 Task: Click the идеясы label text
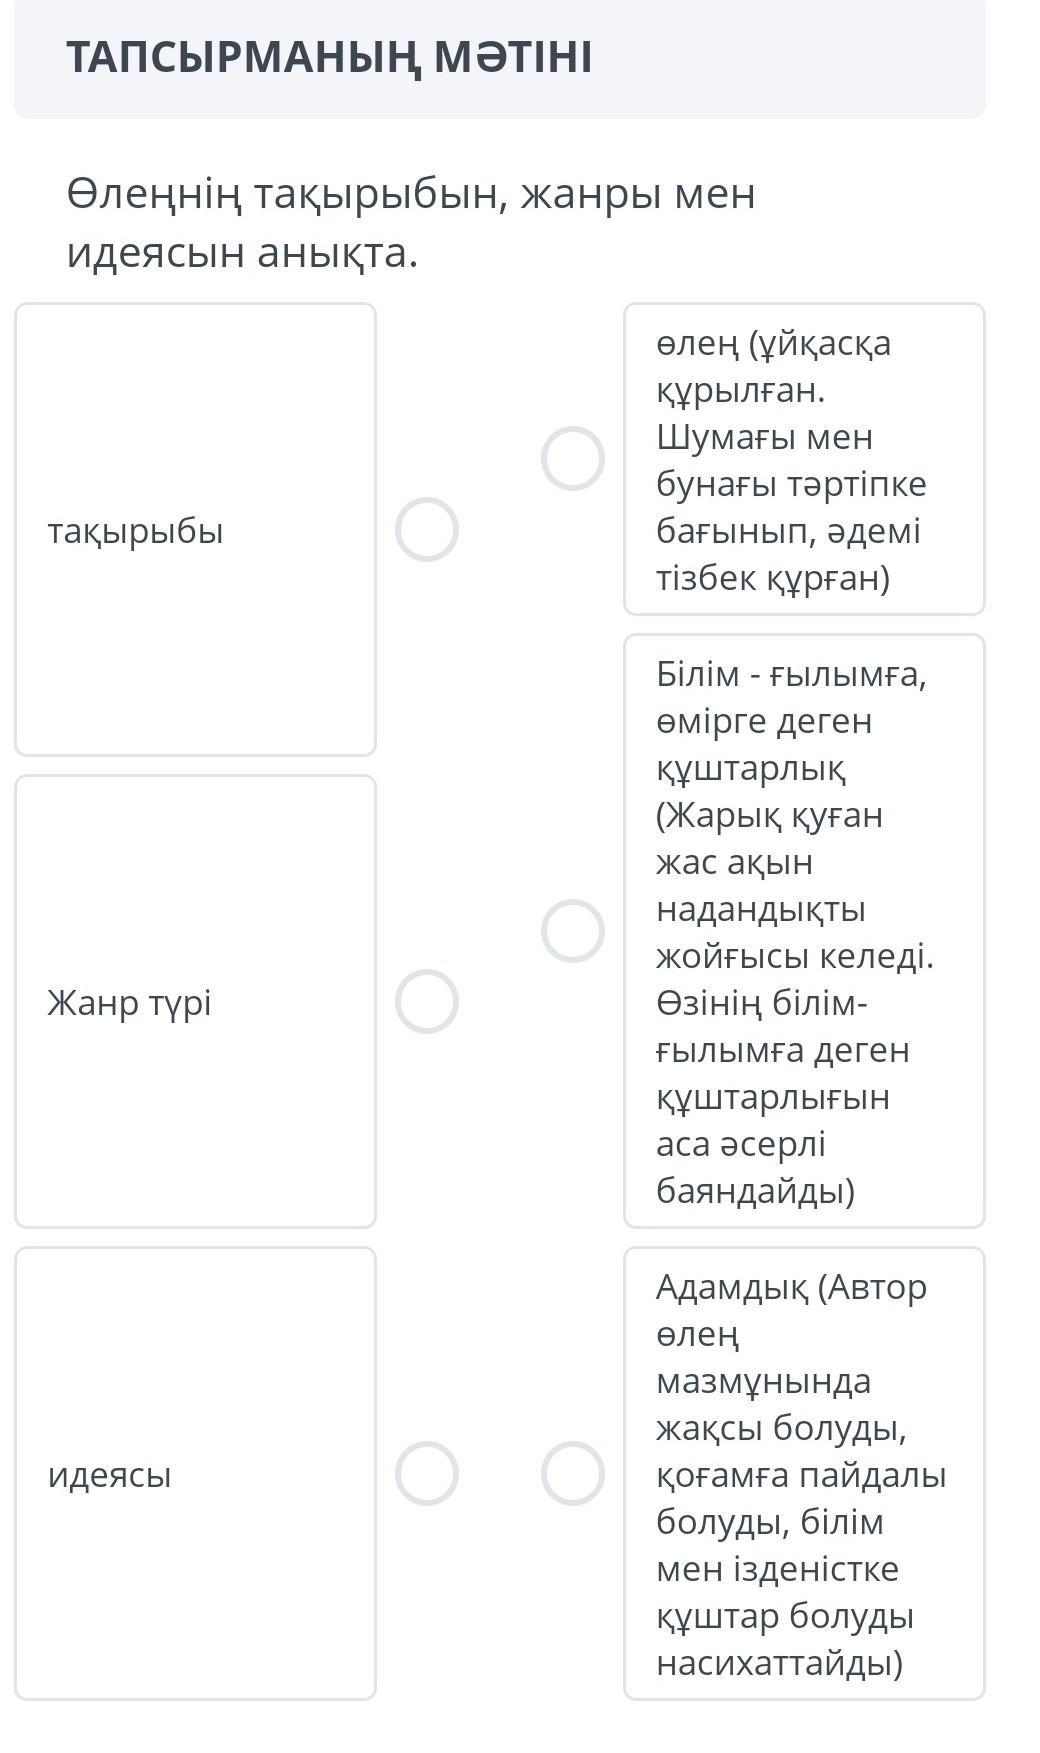110,1475
